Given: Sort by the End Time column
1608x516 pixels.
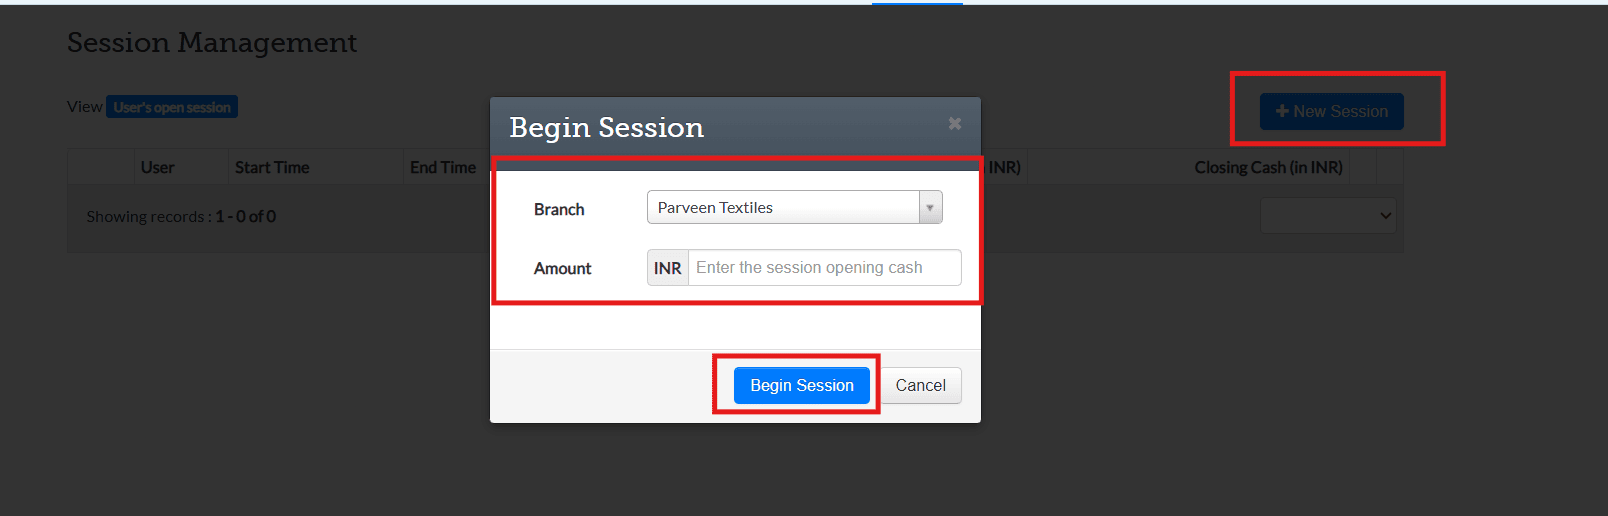Looking at the screenshot, I should pyautogui.click(x=443, y=168).
